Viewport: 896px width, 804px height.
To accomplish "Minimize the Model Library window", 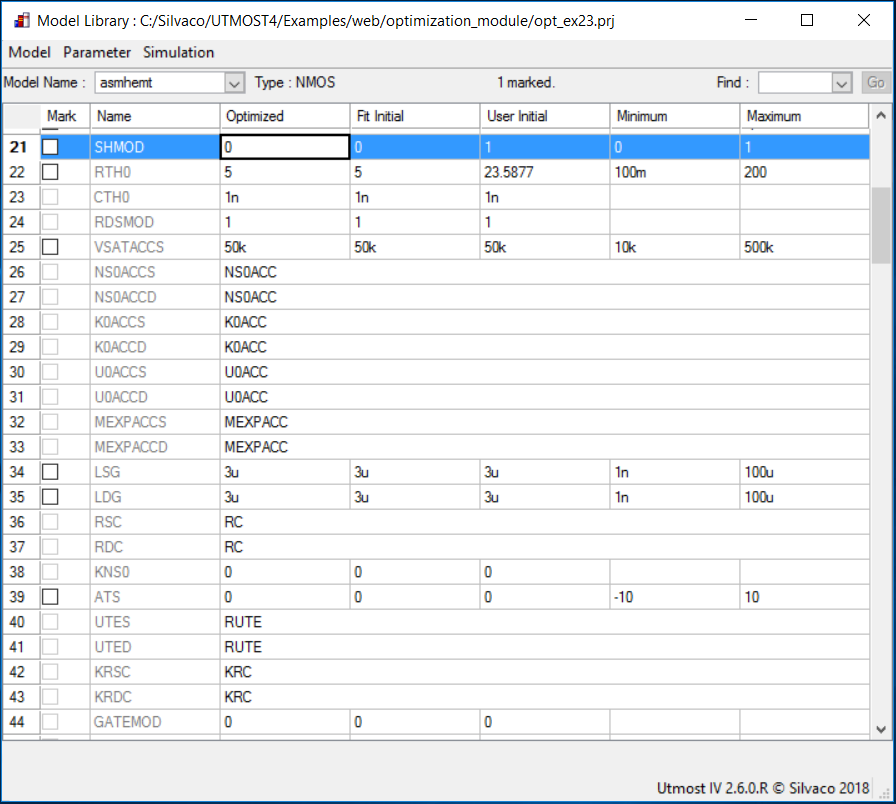I will (751, 21).
